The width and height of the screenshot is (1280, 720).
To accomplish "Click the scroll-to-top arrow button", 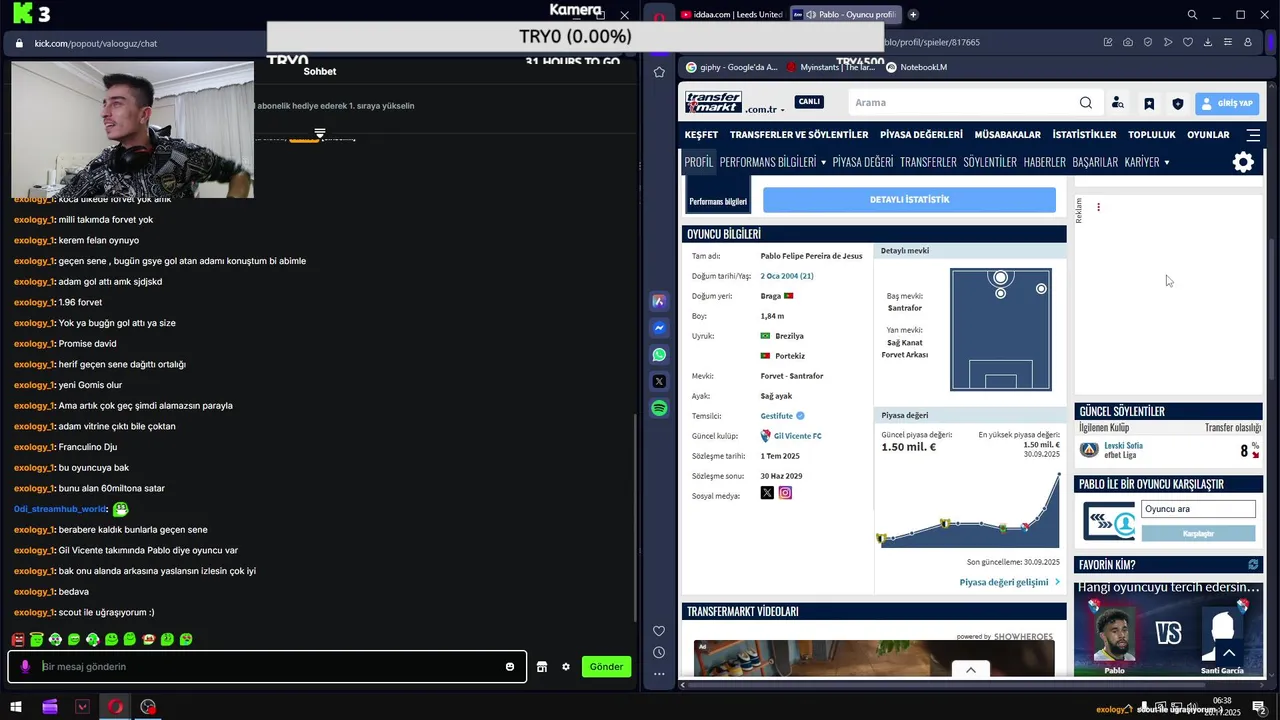I will 1229,653.
